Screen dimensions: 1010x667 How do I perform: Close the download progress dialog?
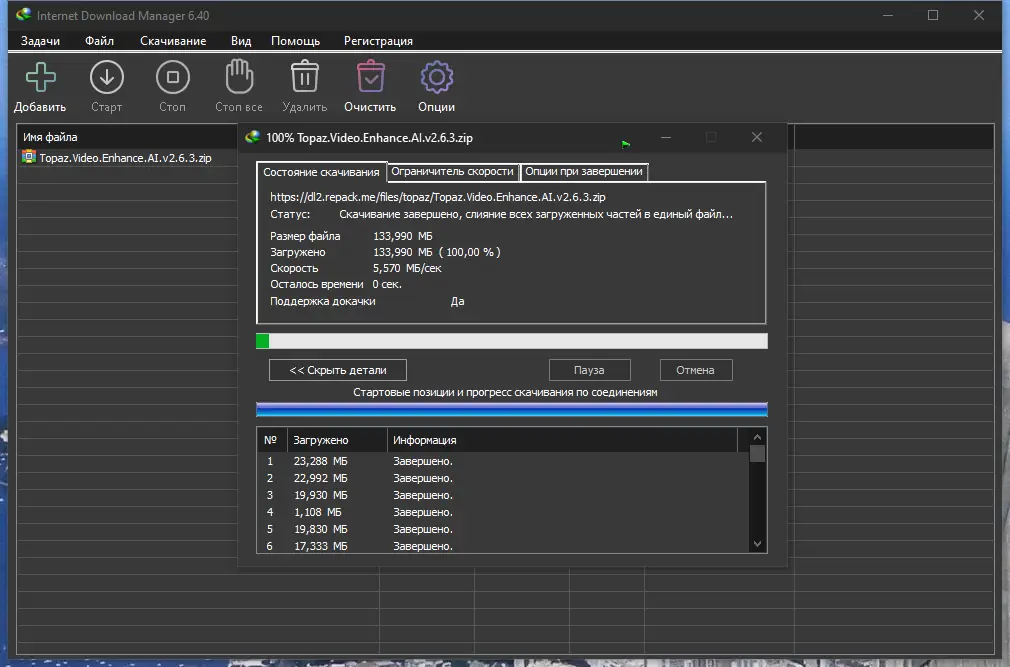coord(757,137)
